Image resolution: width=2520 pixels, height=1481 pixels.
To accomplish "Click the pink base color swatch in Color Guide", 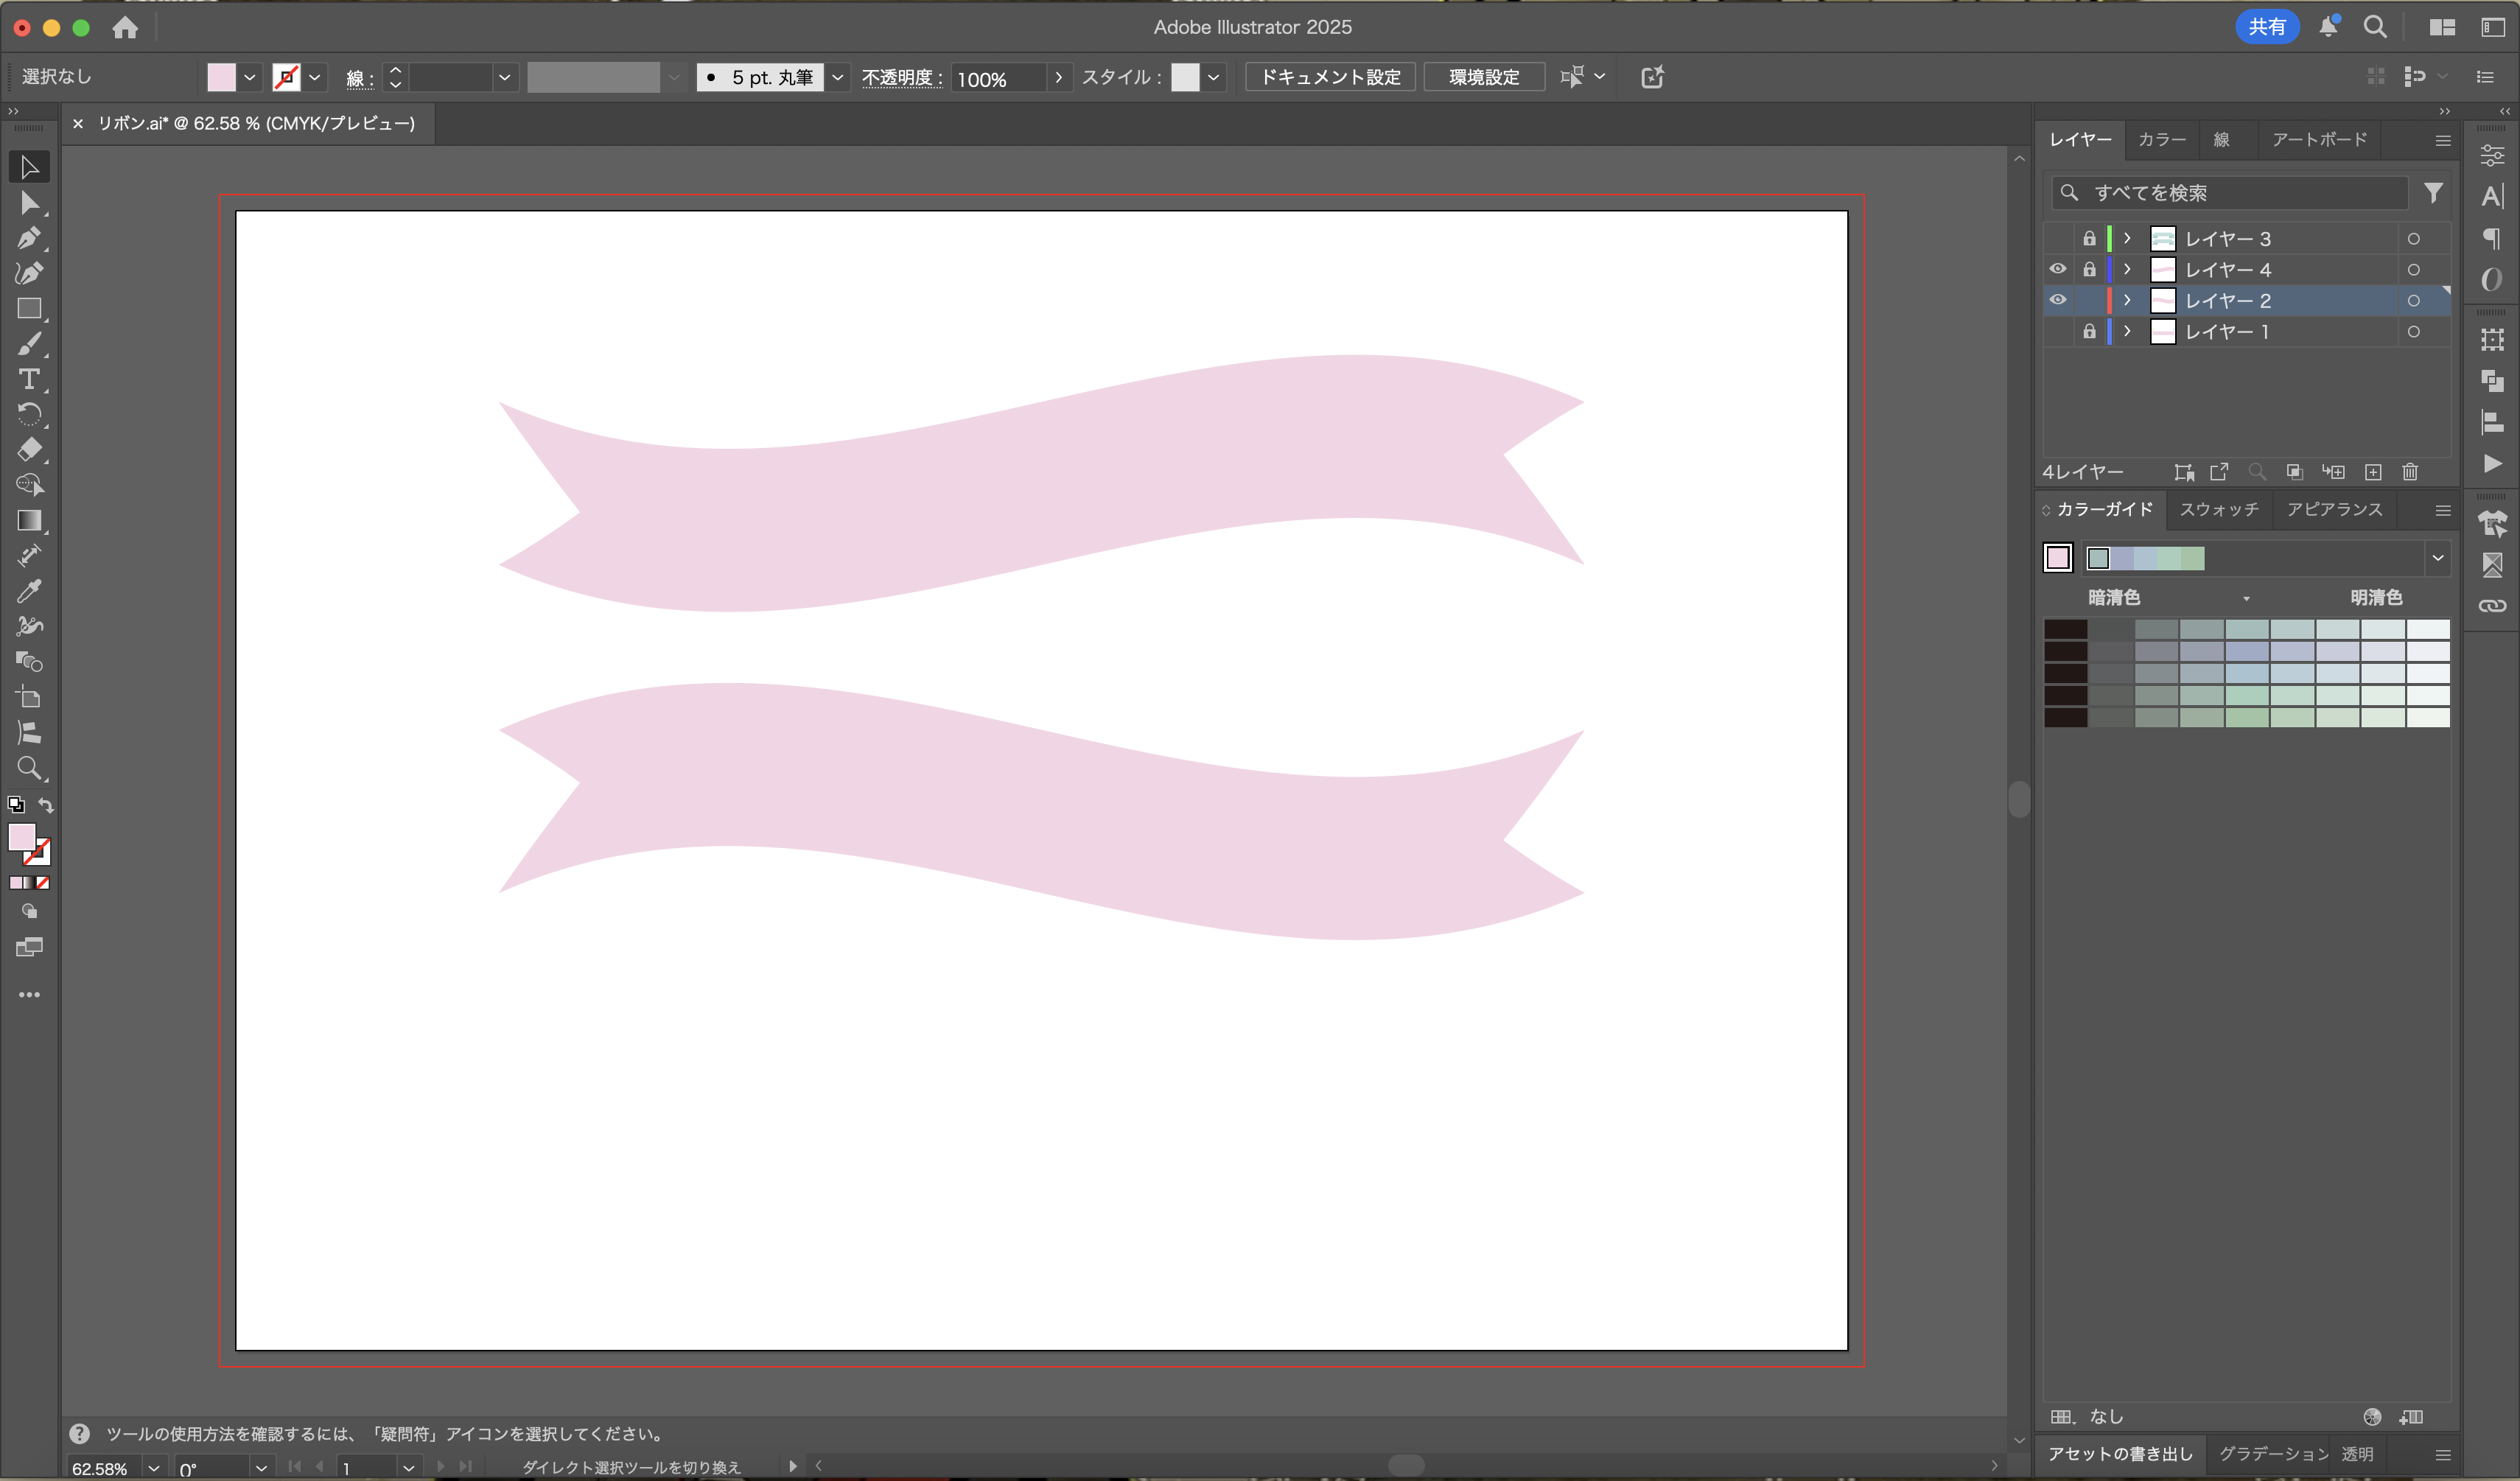I will (2058, 558).
